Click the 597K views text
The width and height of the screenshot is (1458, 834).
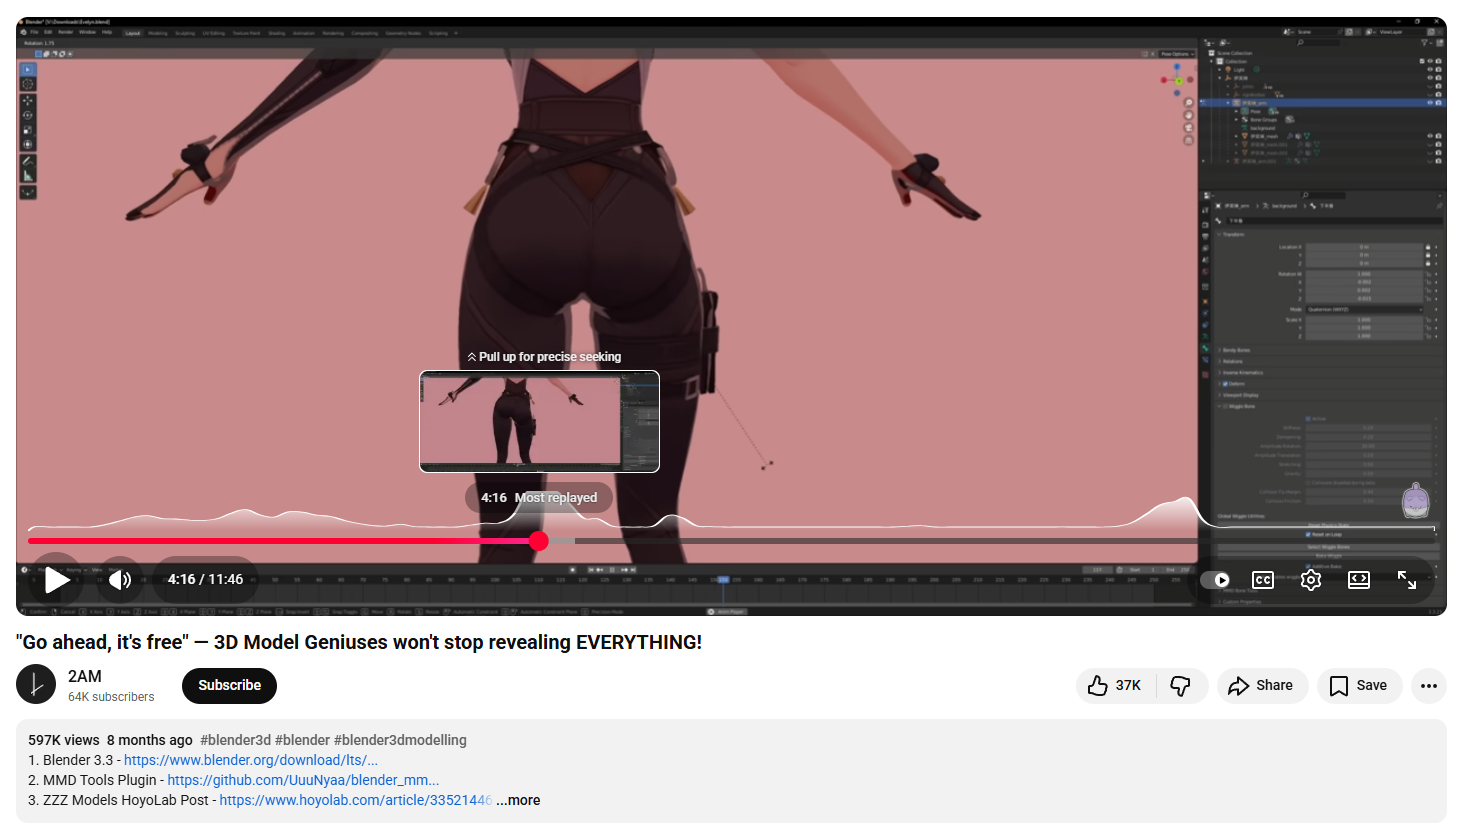click(64, 740)
